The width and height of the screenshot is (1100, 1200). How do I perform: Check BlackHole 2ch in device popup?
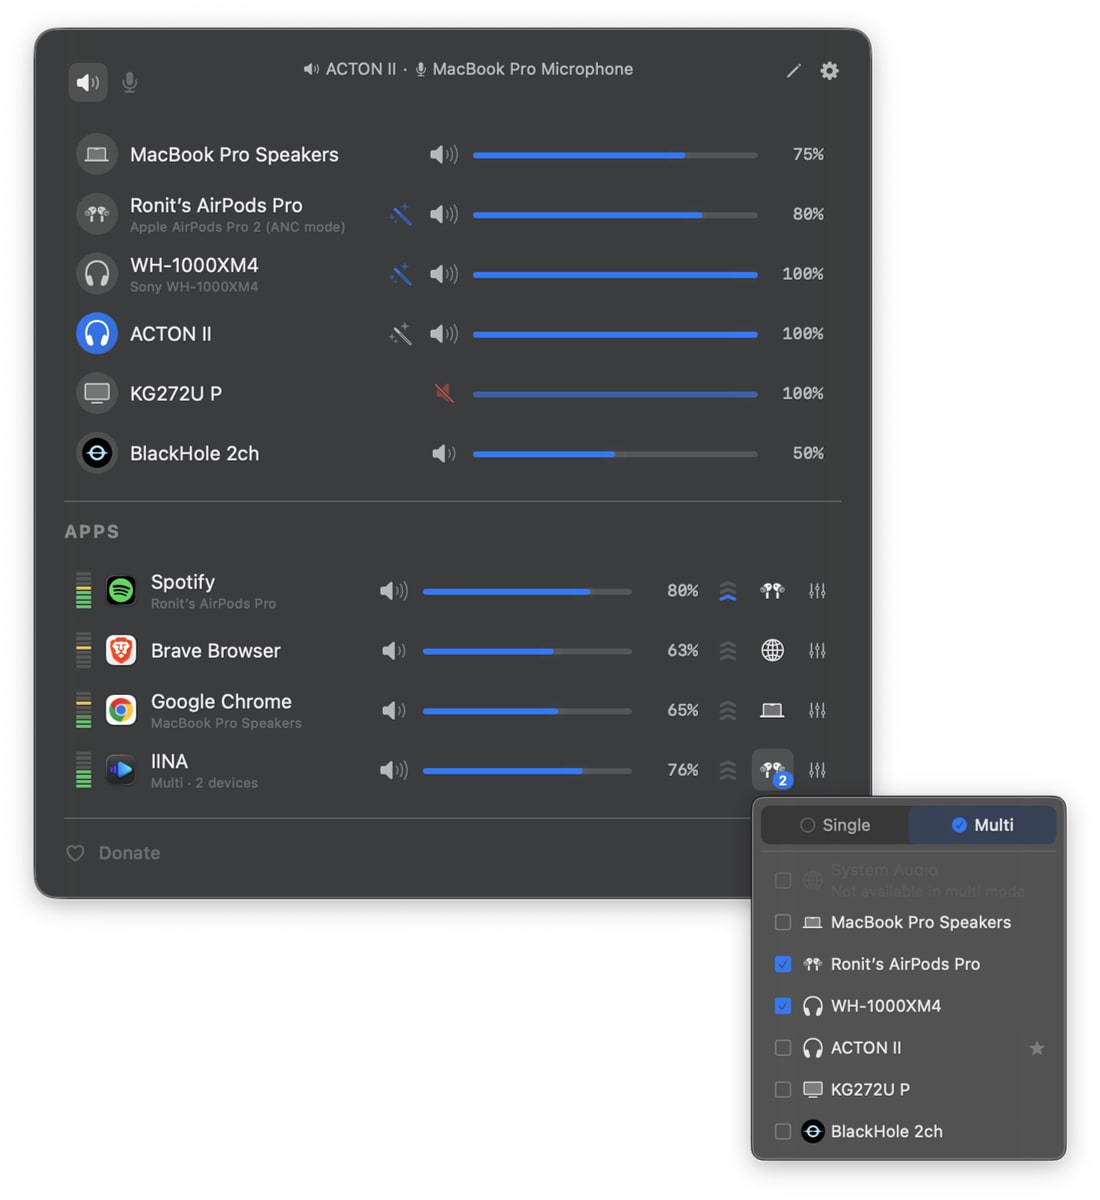[x=783, y=1132]
